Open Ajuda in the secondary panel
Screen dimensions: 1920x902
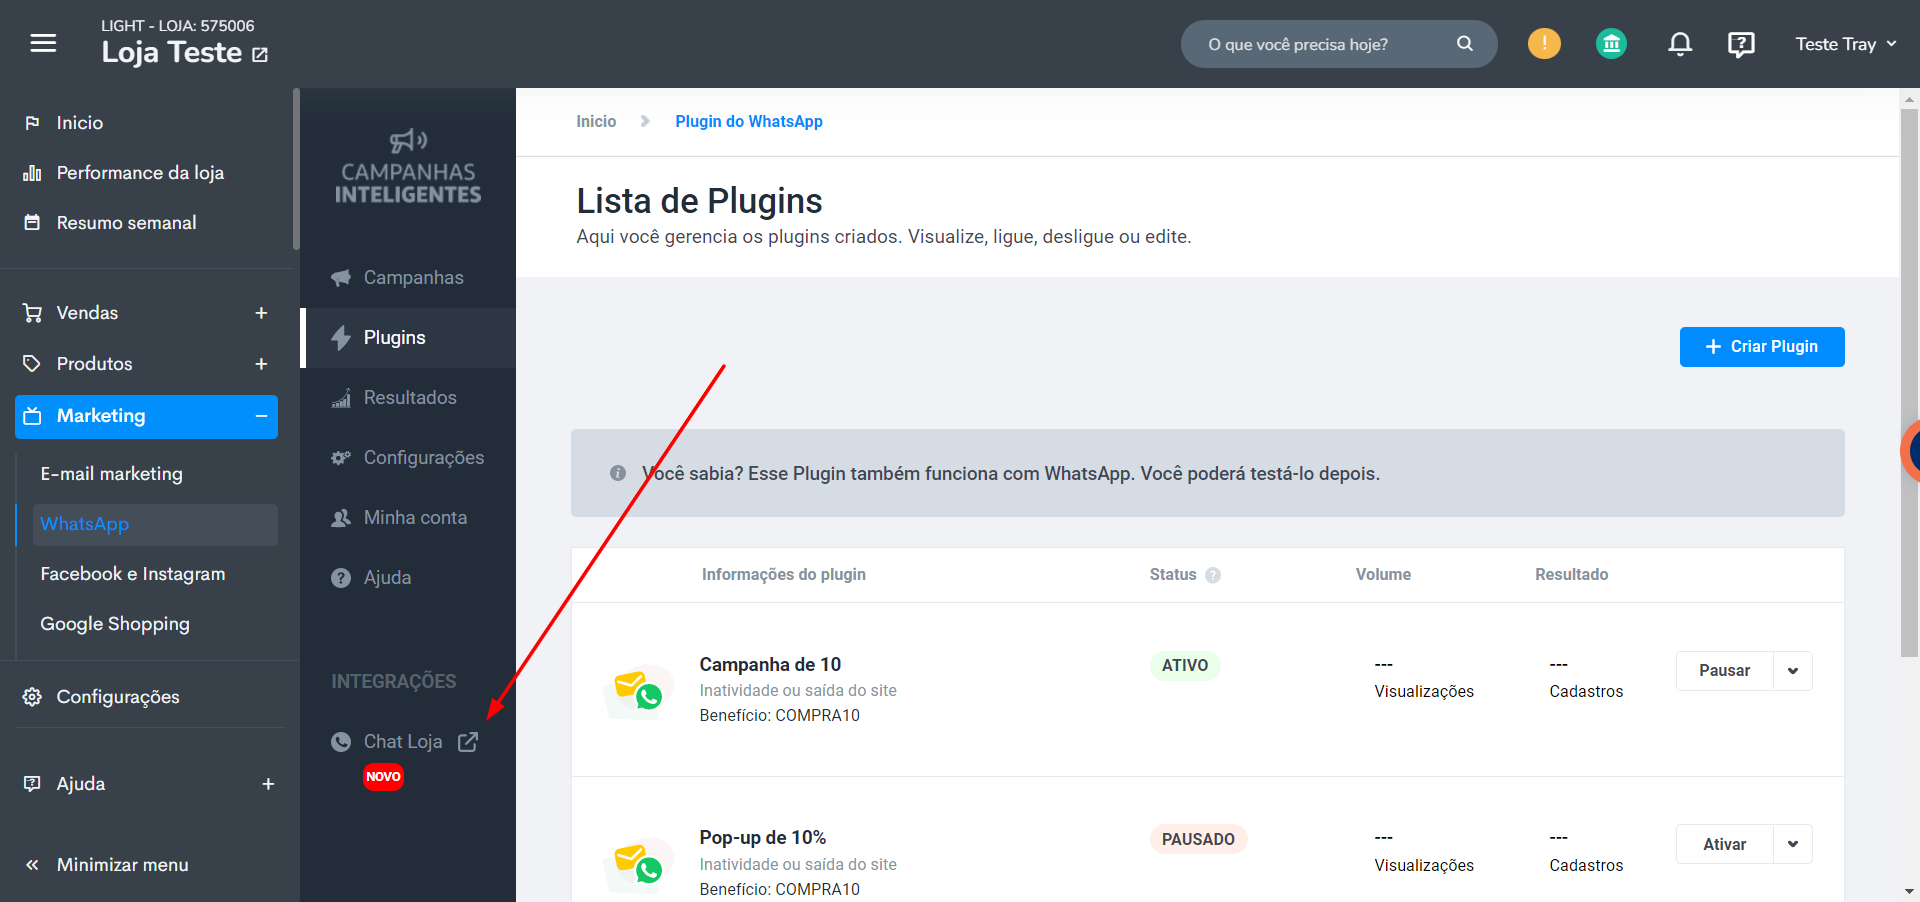coord(387,578)
